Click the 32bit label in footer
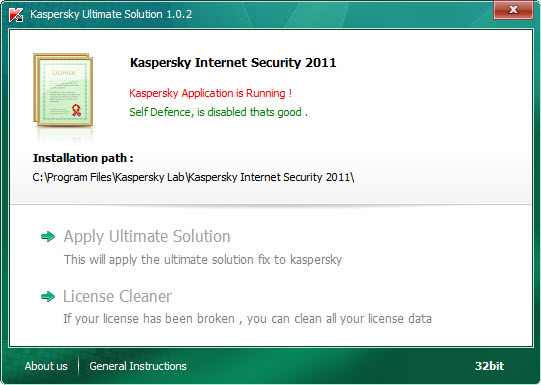Image resolution: width=541 pixels, height=385 pixels. point(489,366)
